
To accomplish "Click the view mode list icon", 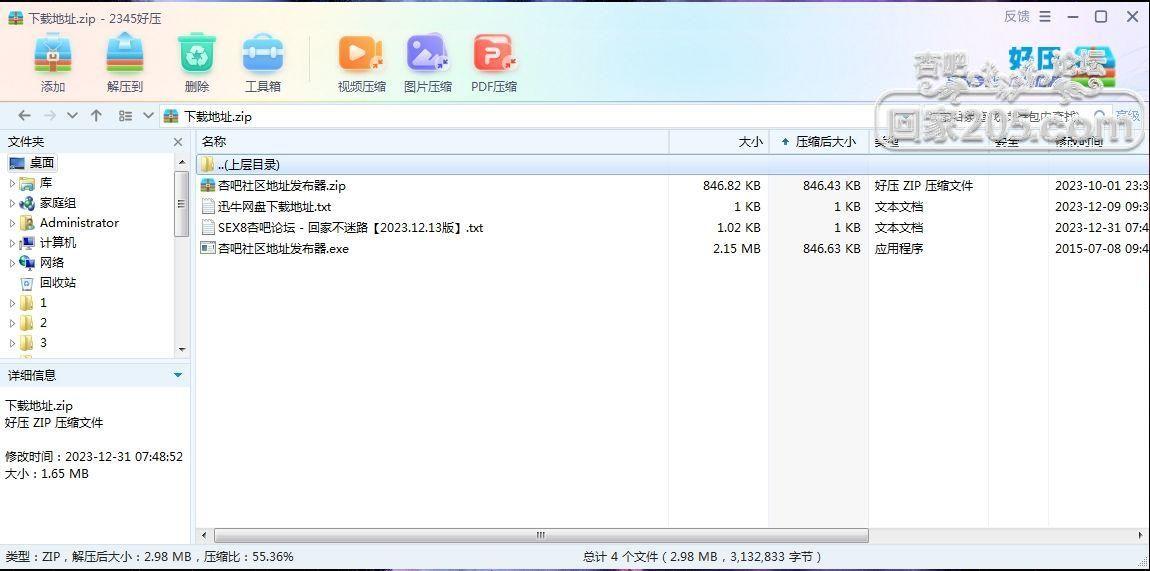I will click(125, 116).
